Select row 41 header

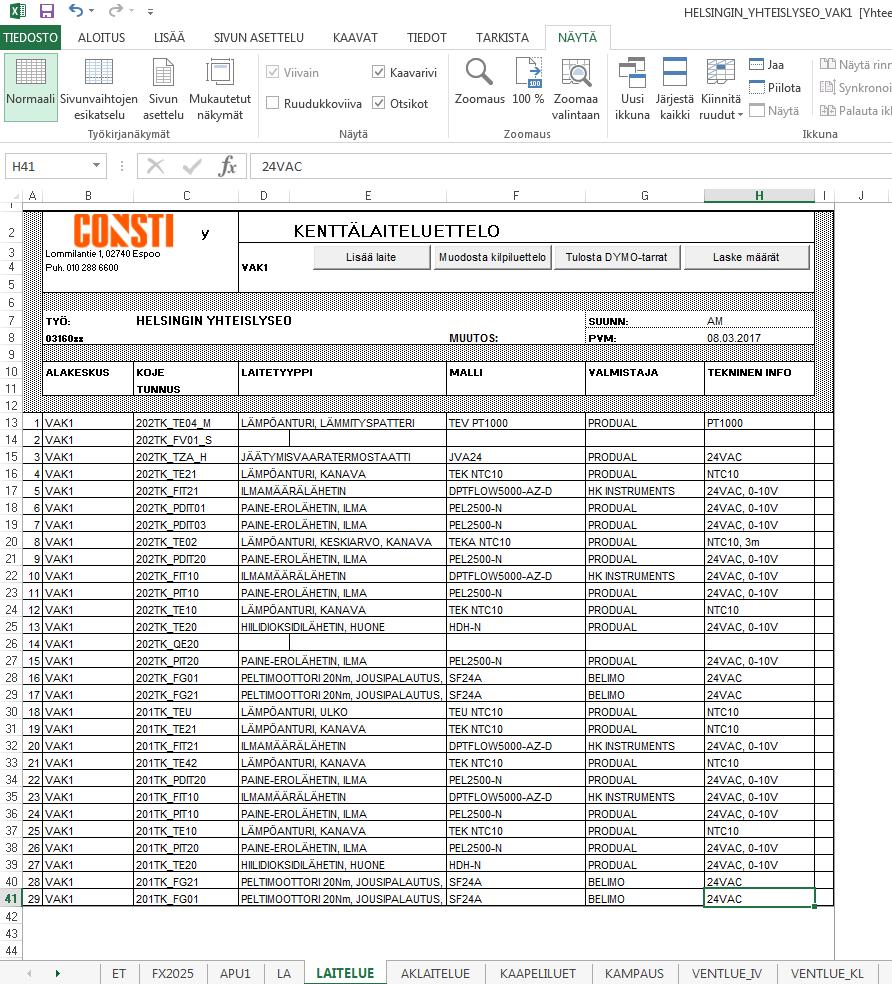[11, 899]
